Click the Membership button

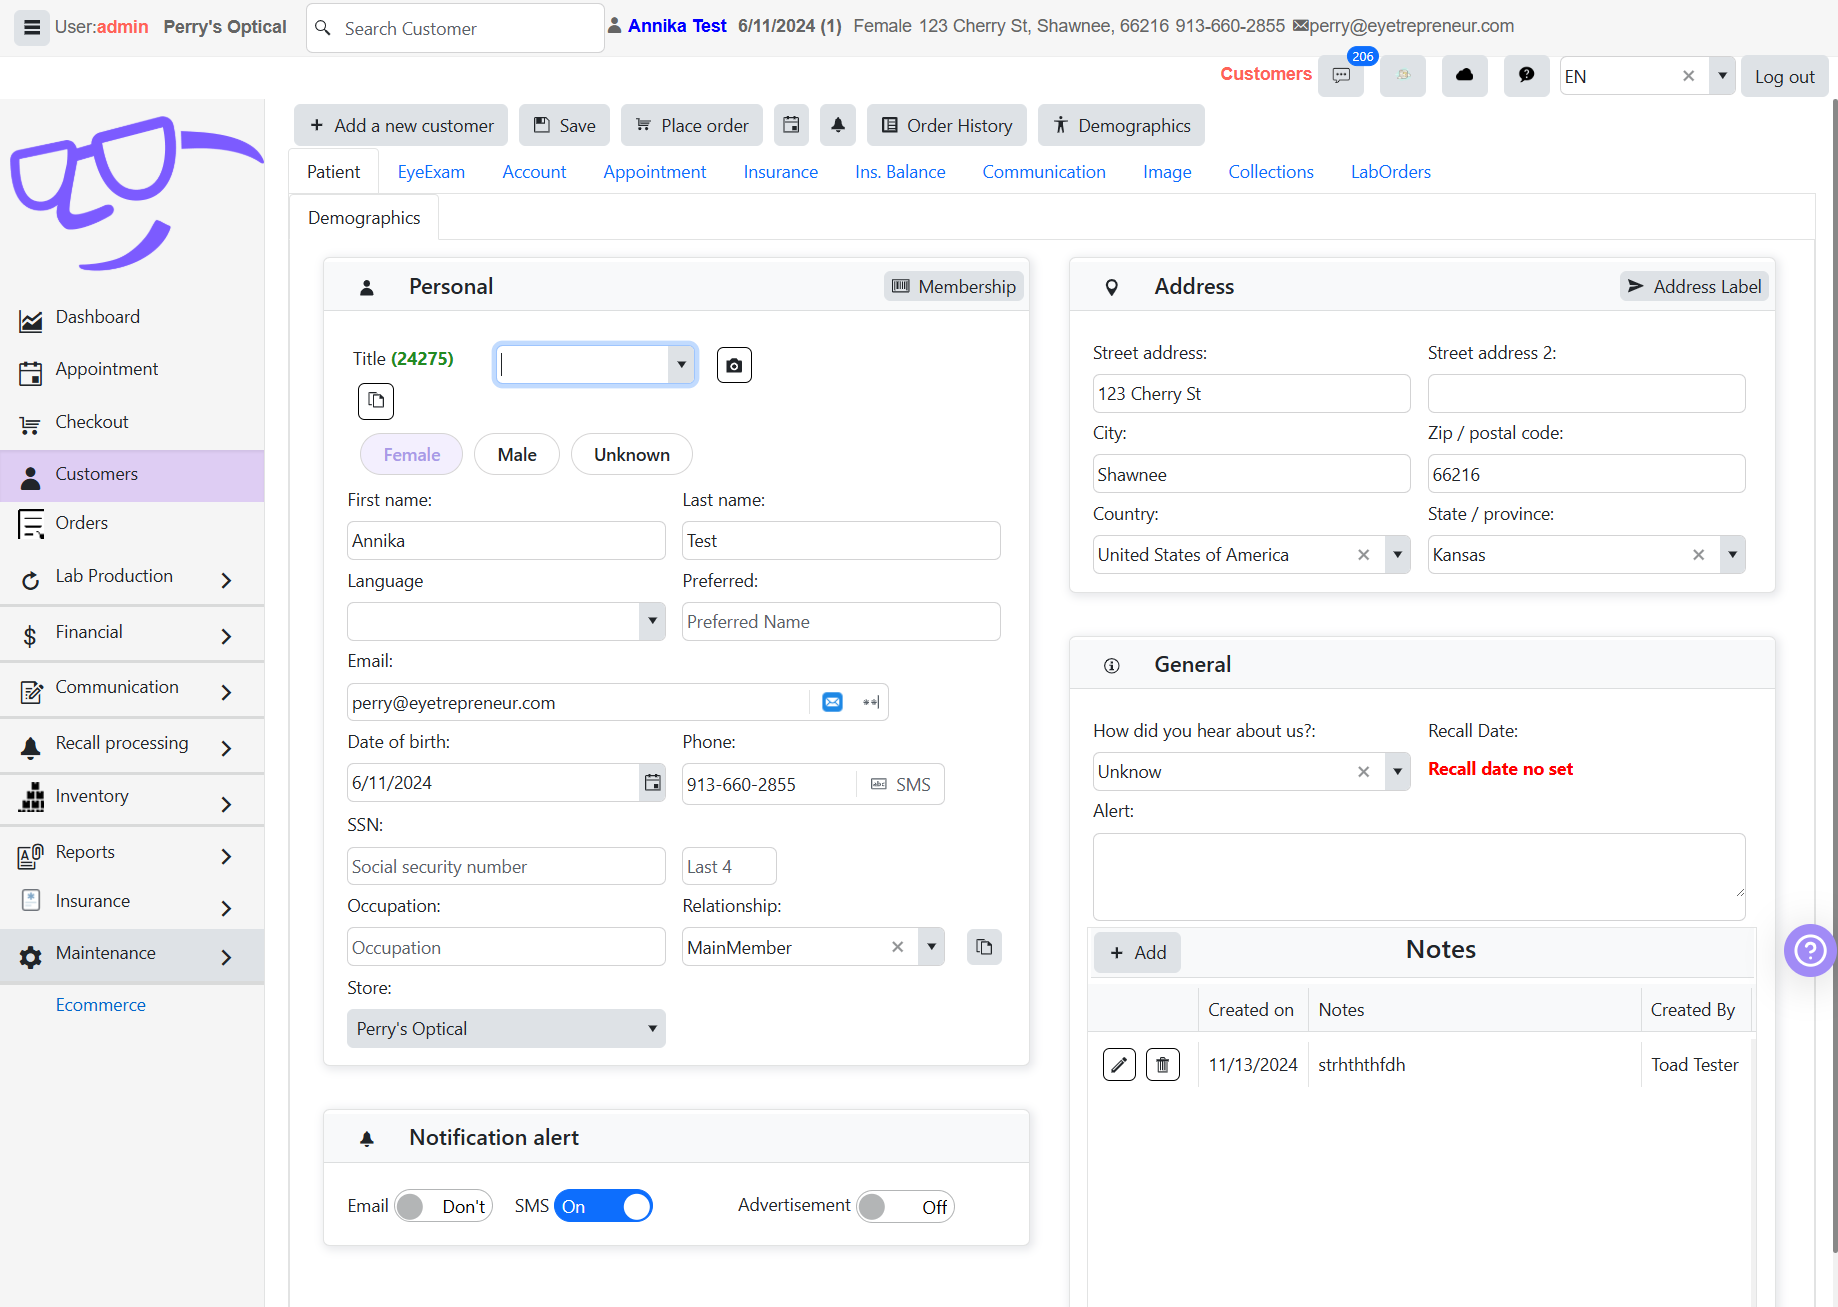(954, 286)
